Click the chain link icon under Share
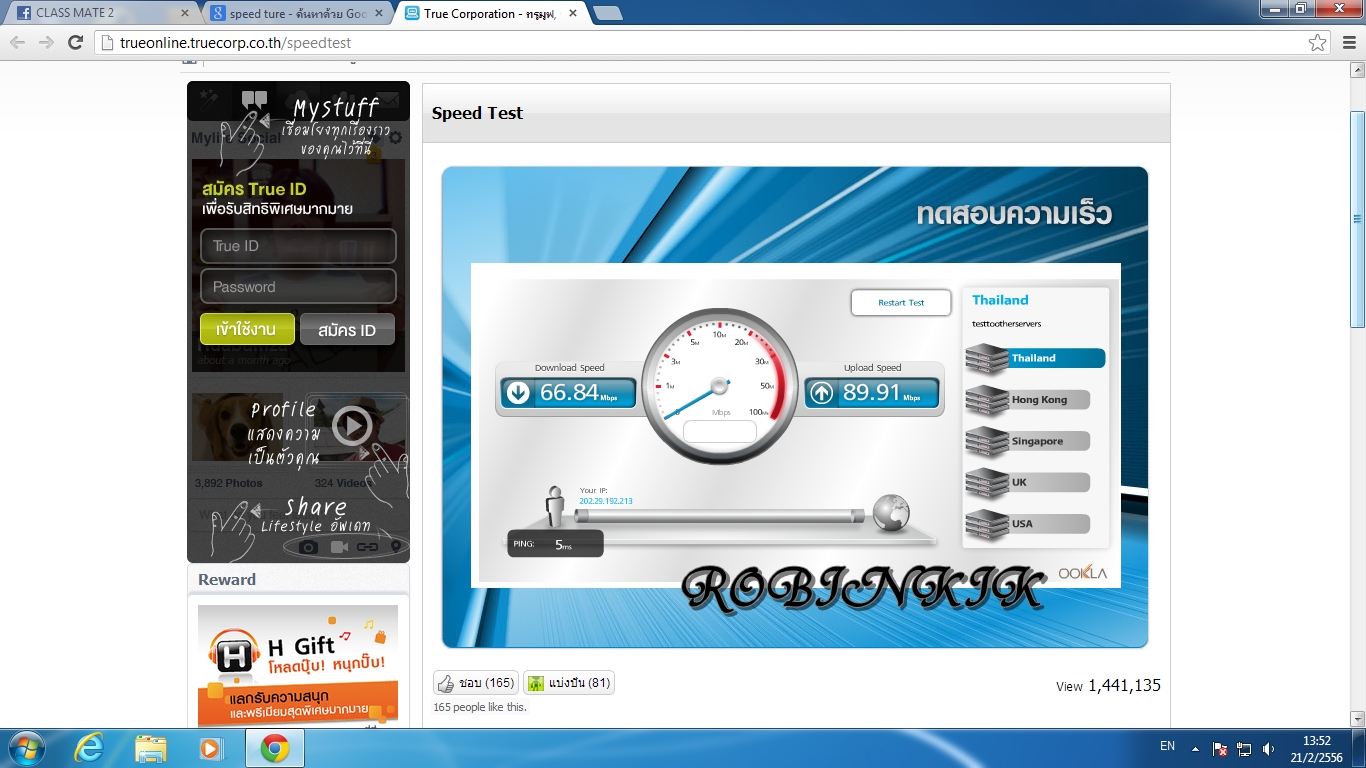This screenshot has height=768, width=1366. point(368,547)
